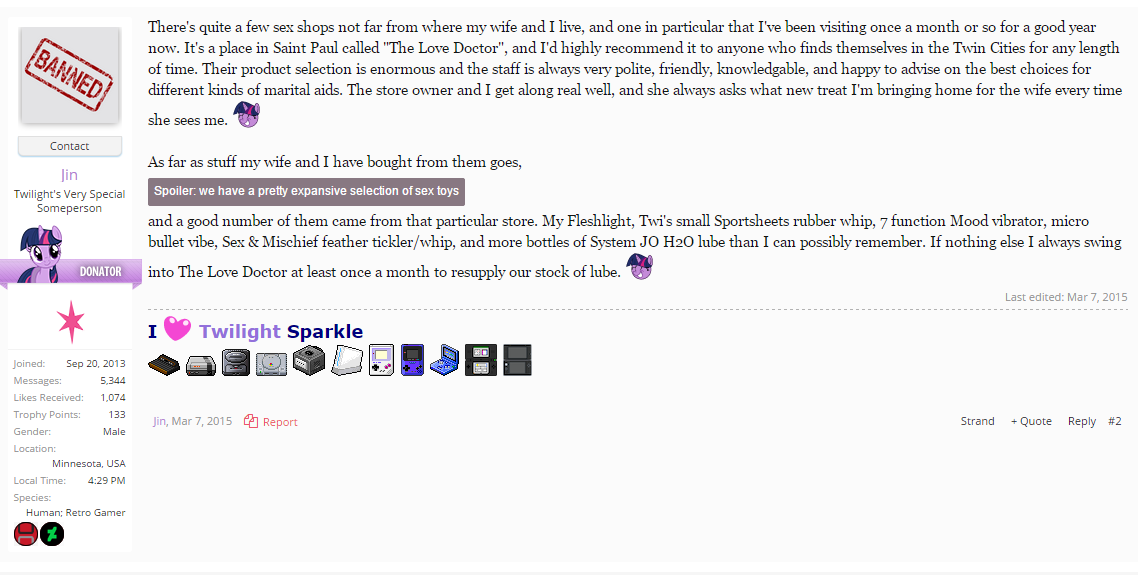Reply to Jin's post
1141x575 pixels.
pyautogui.click(x=1081, y=421)
